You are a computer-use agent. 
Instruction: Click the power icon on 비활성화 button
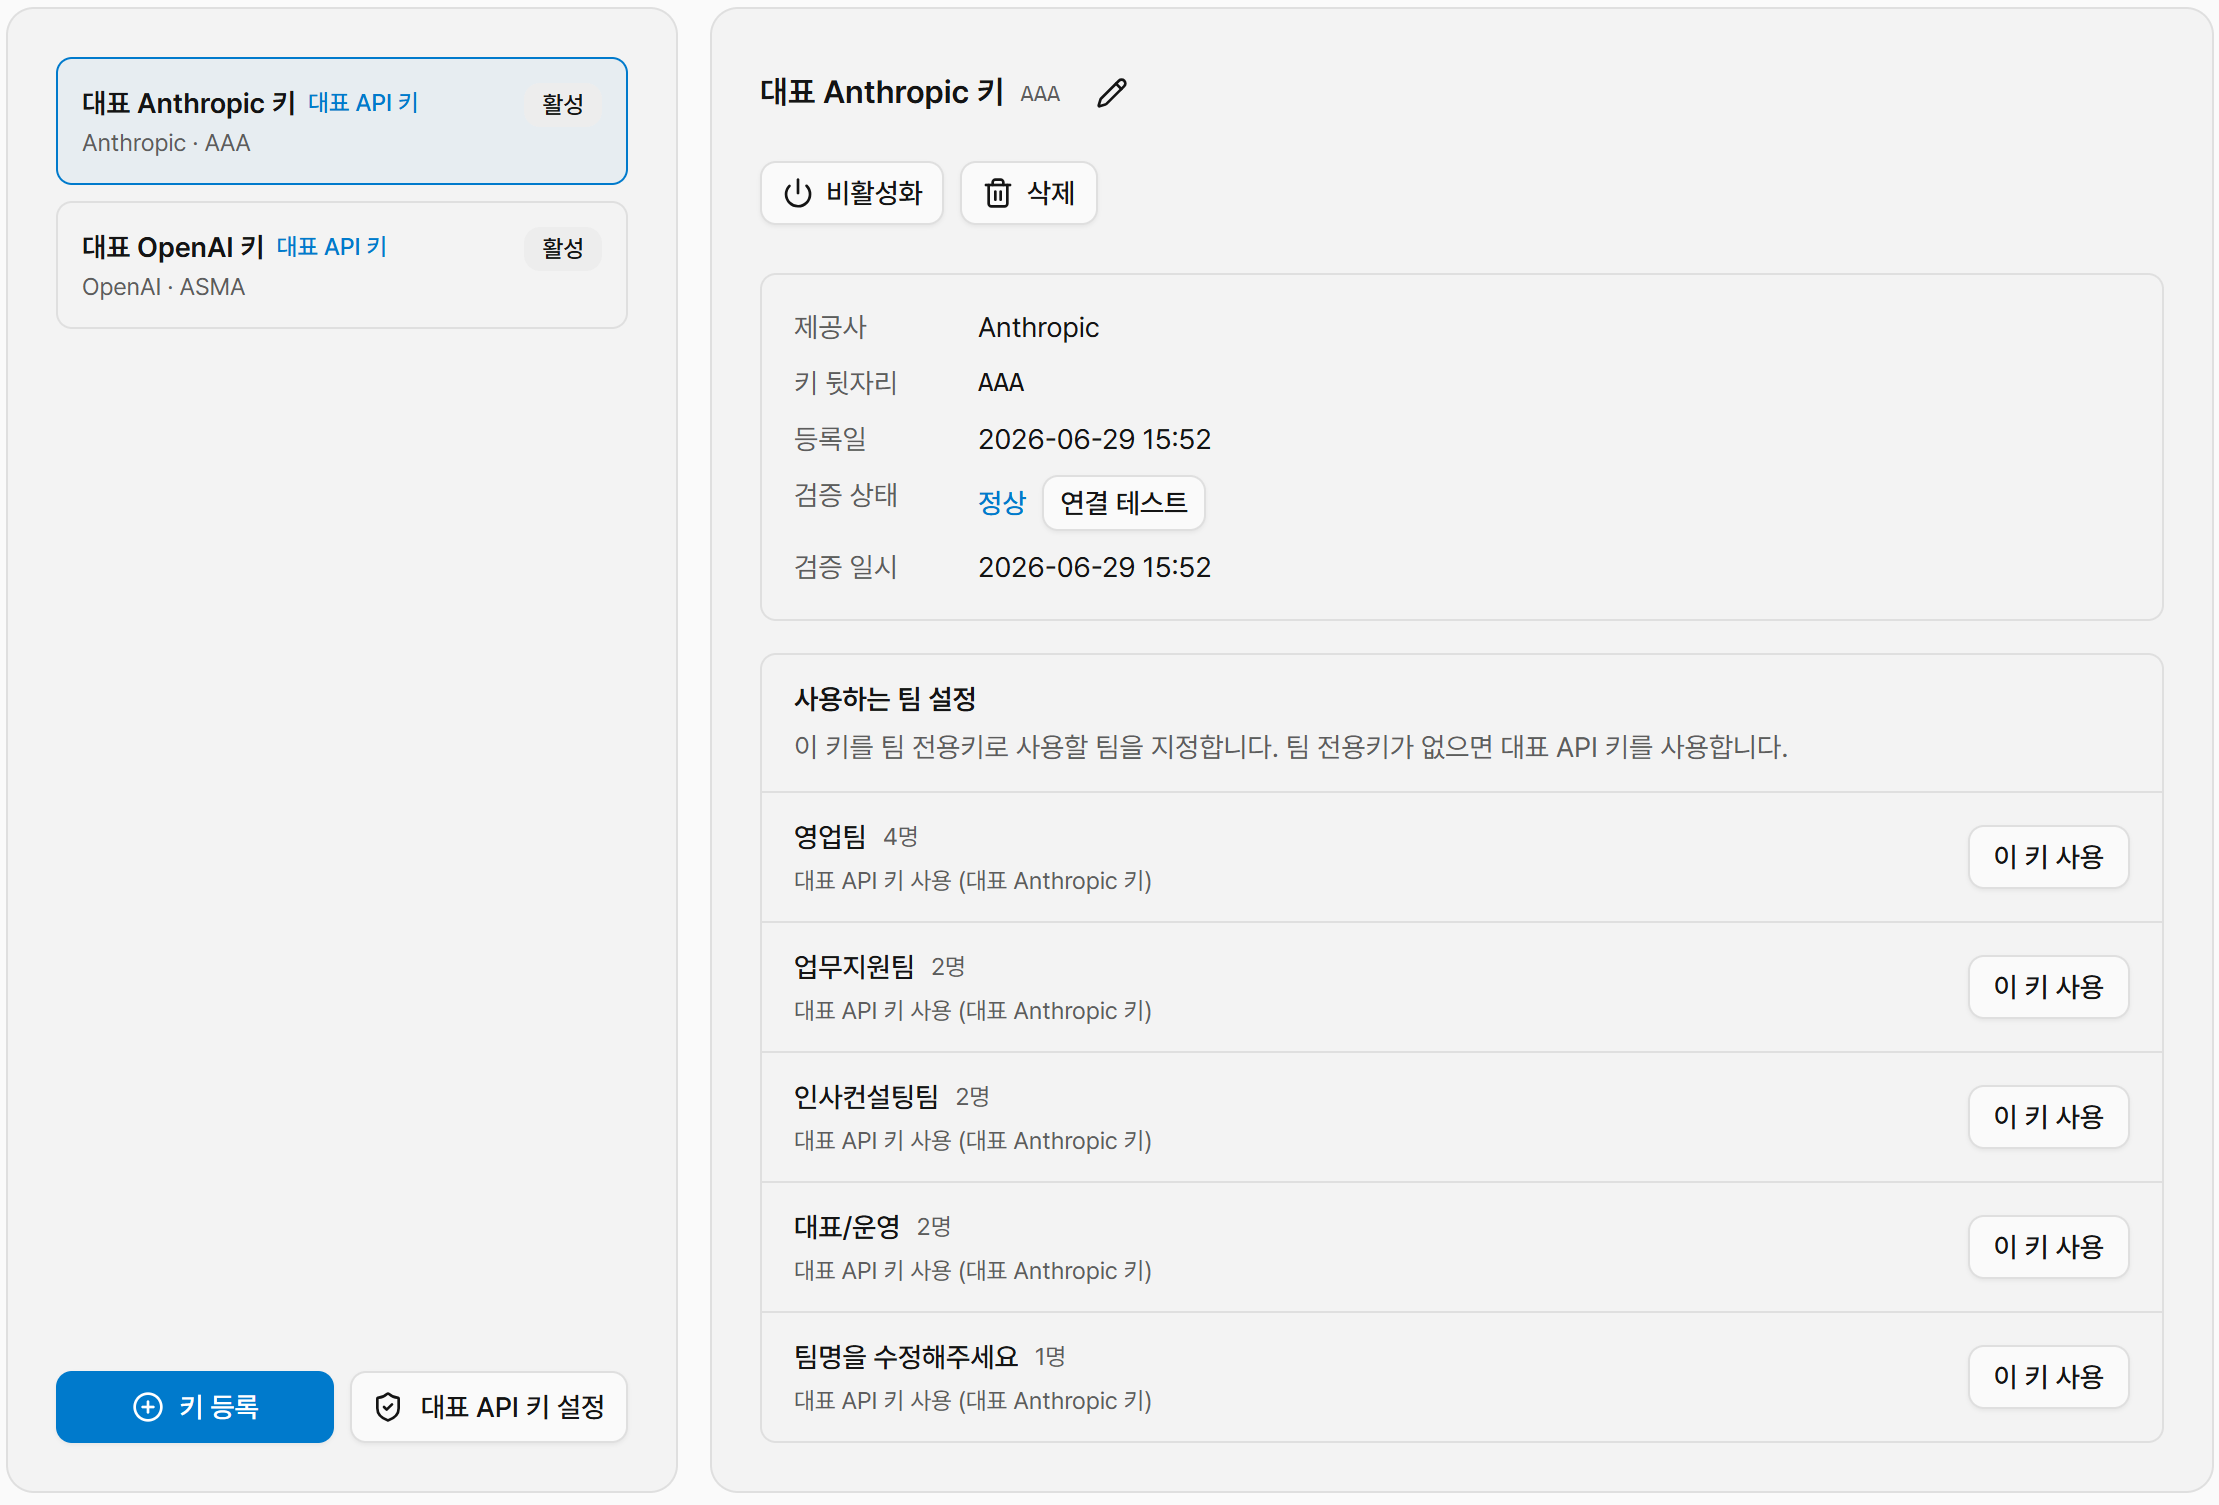(x=798, y=193)
